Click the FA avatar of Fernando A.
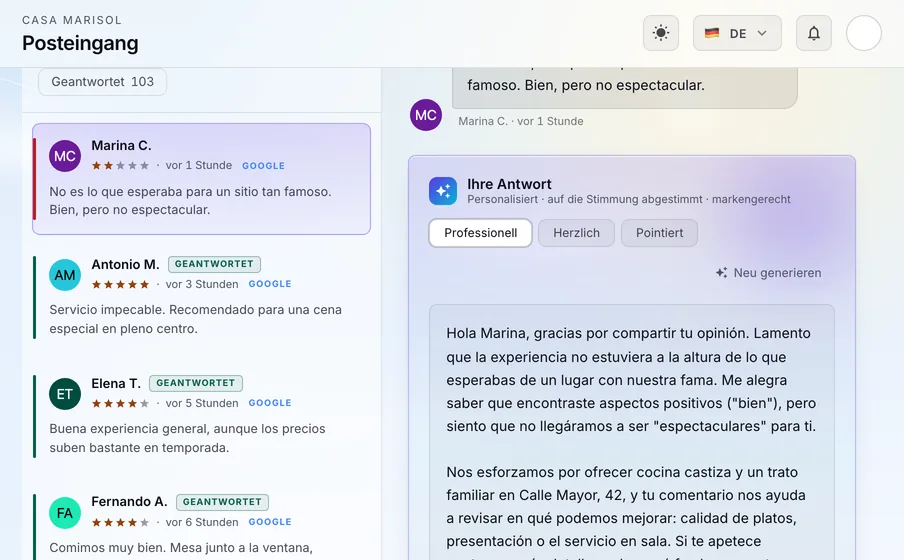This screenshot has width=904, height=560. point(65,513)
